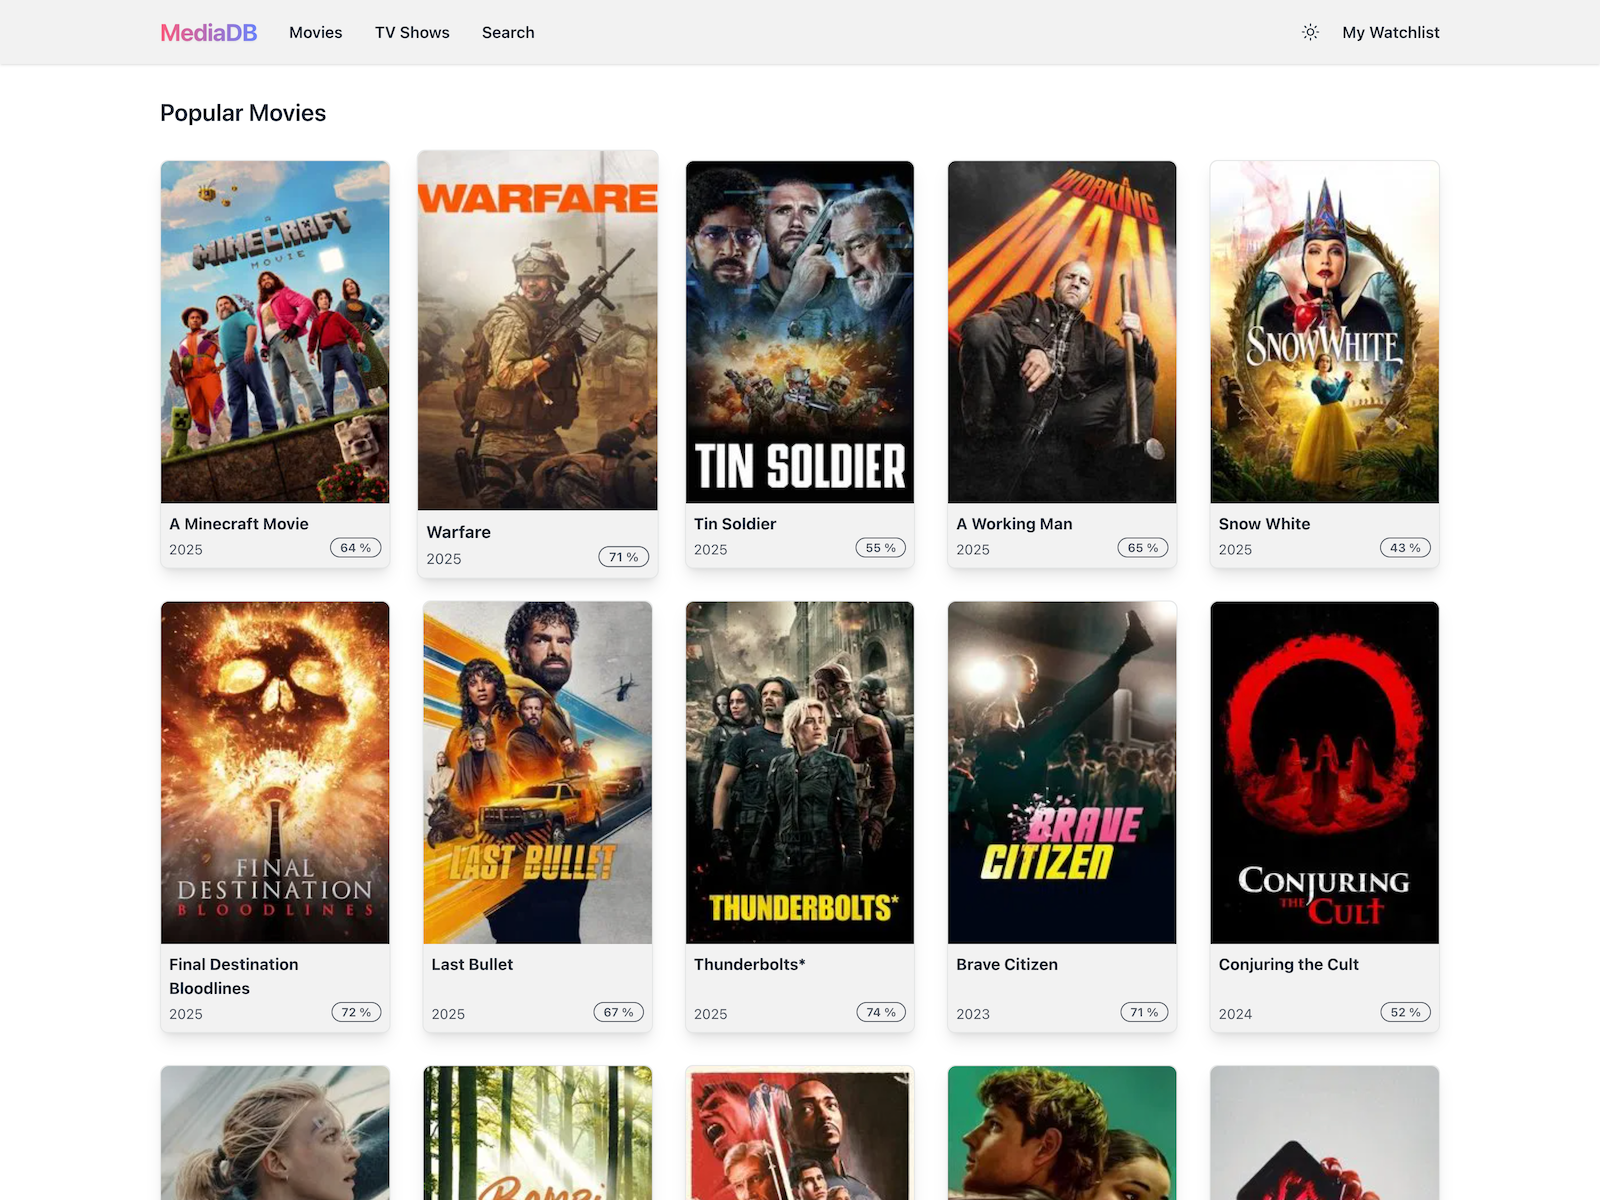Open A Working Man poster
The width and height of the screenshot is (1600, 1200).
click(1062, 332)
